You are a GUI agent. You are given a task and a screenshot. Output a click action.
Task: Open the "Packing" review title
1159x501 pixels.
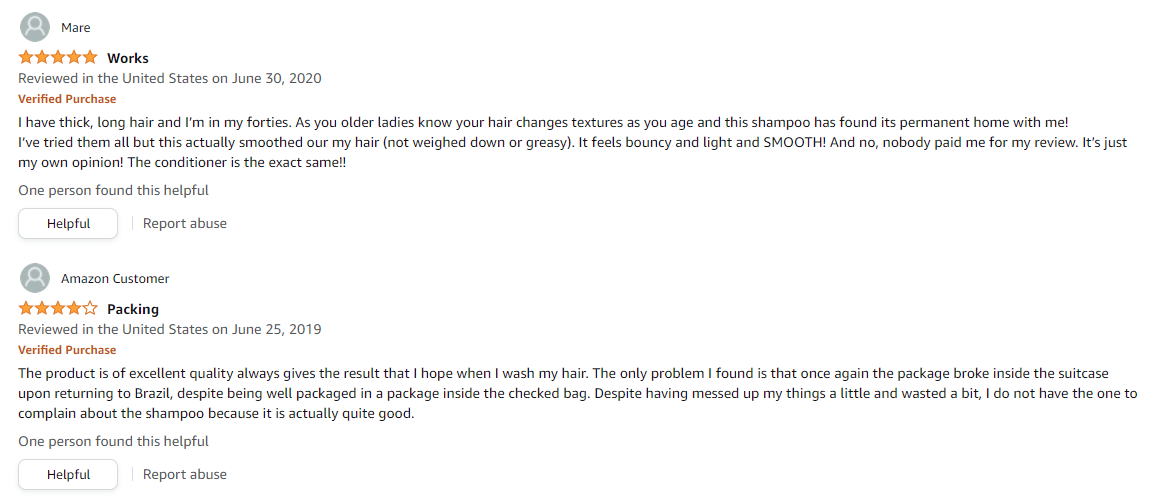[133, 309]
